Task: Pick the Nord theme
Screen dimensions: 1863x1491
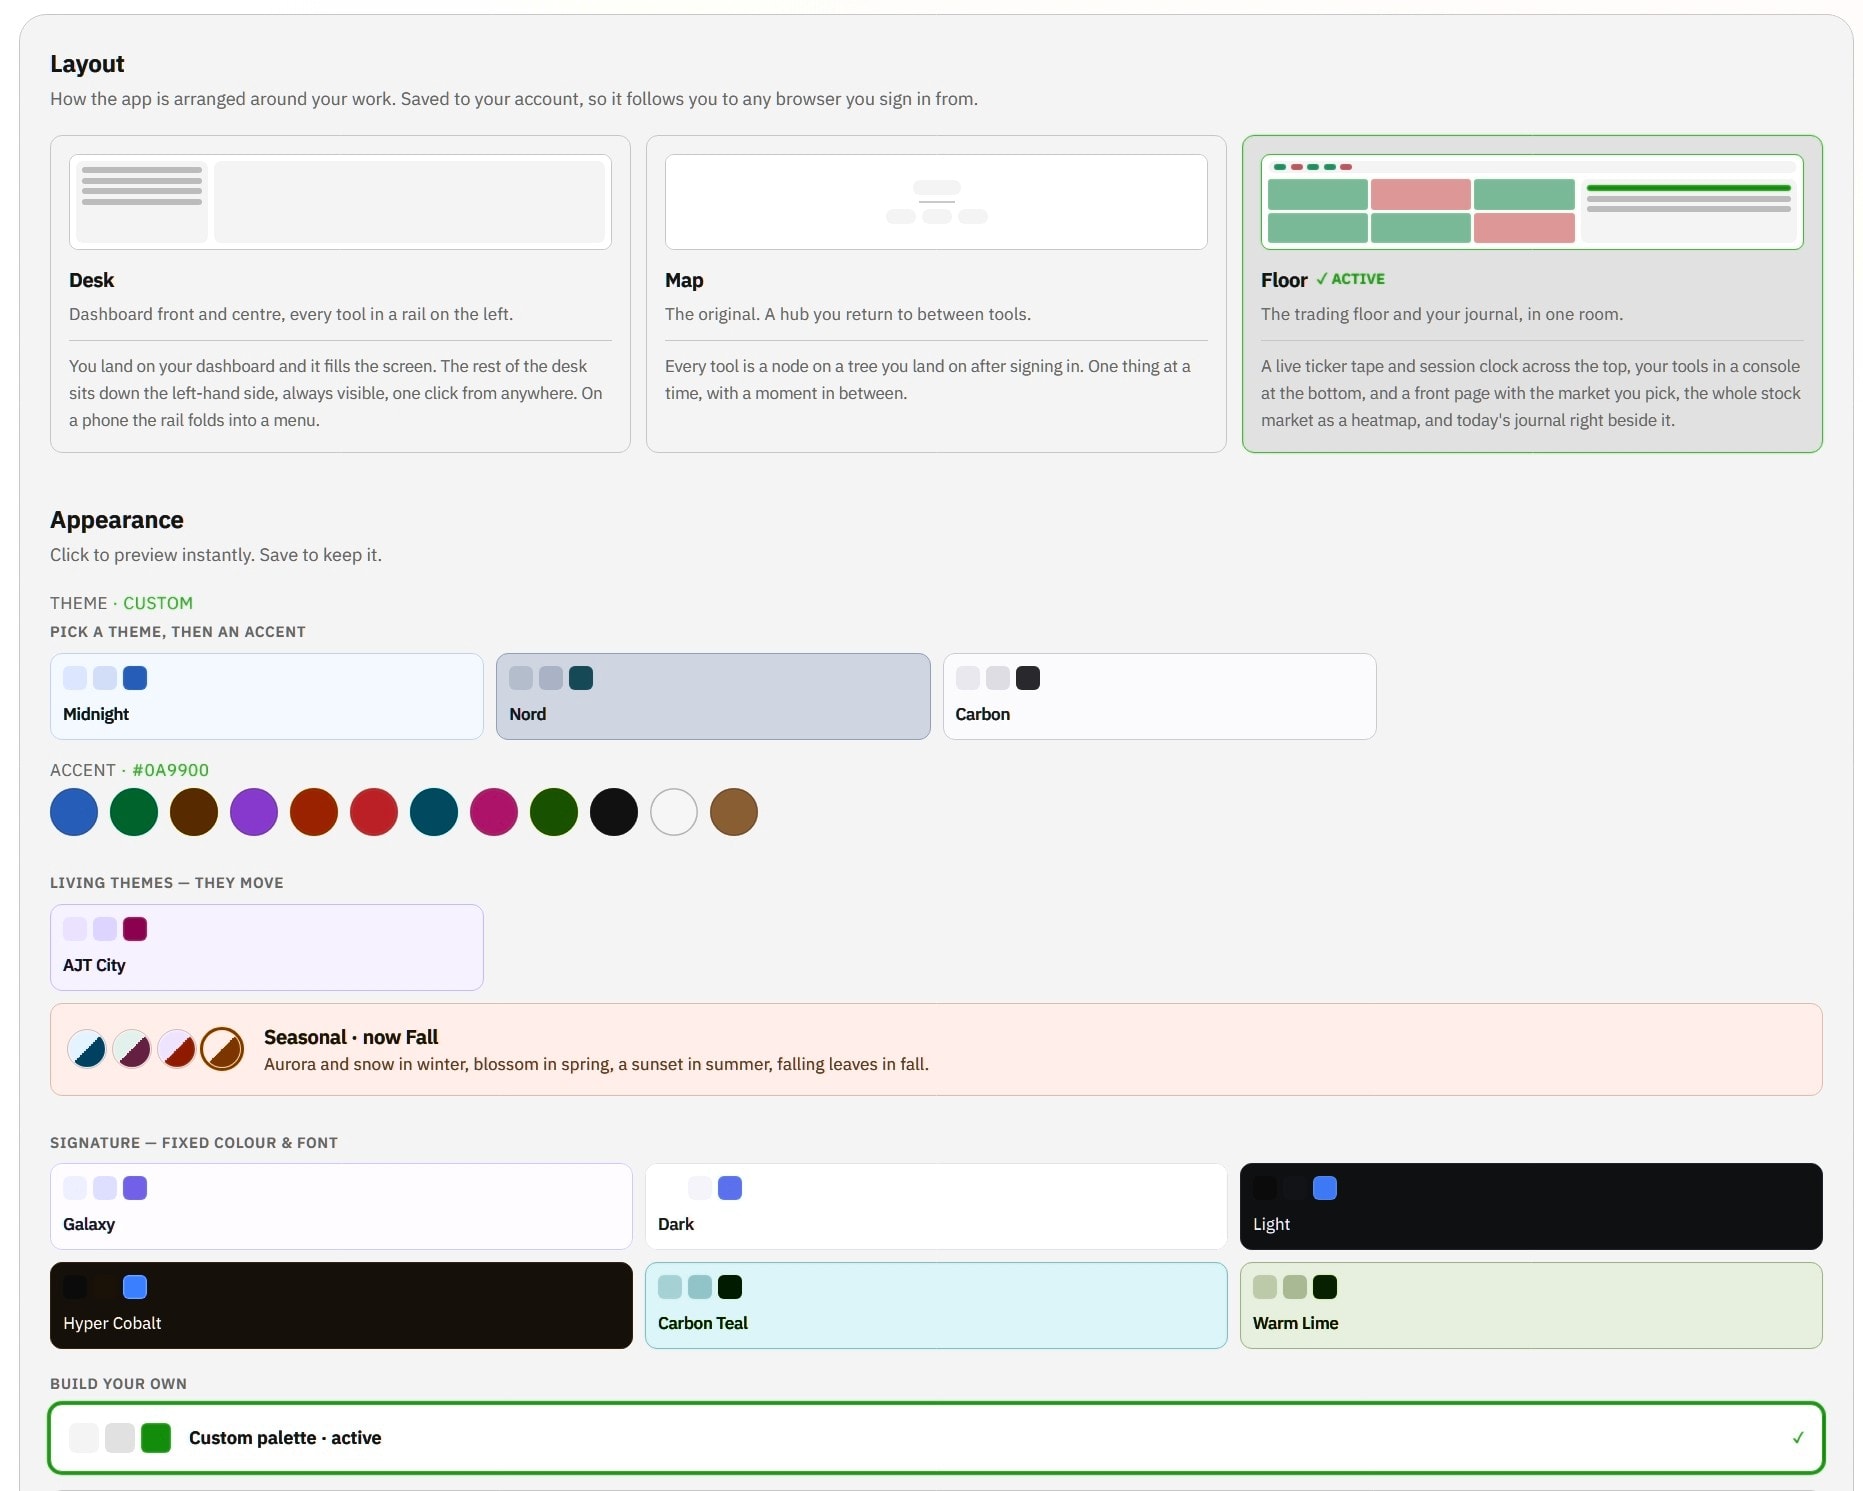Action: pos(713,697)
